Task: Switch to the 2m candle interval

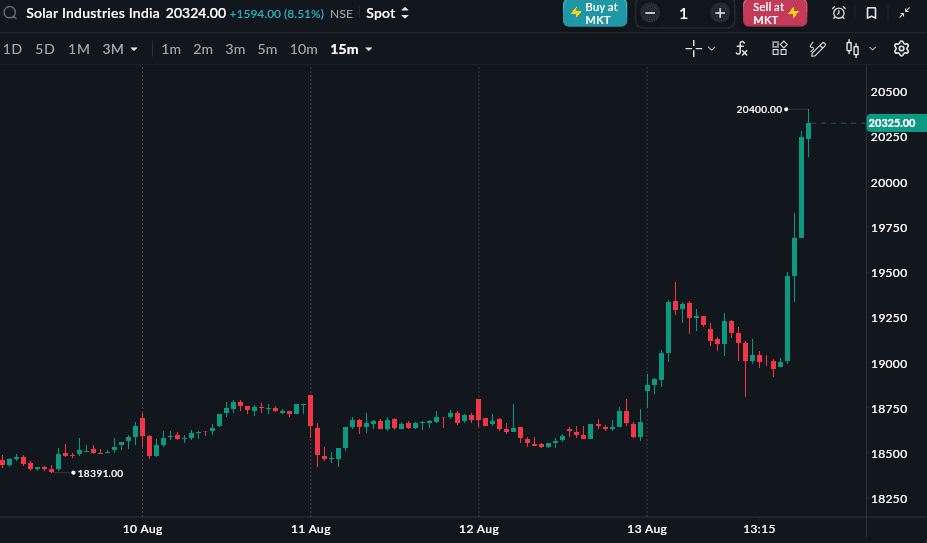Action: 203,49
